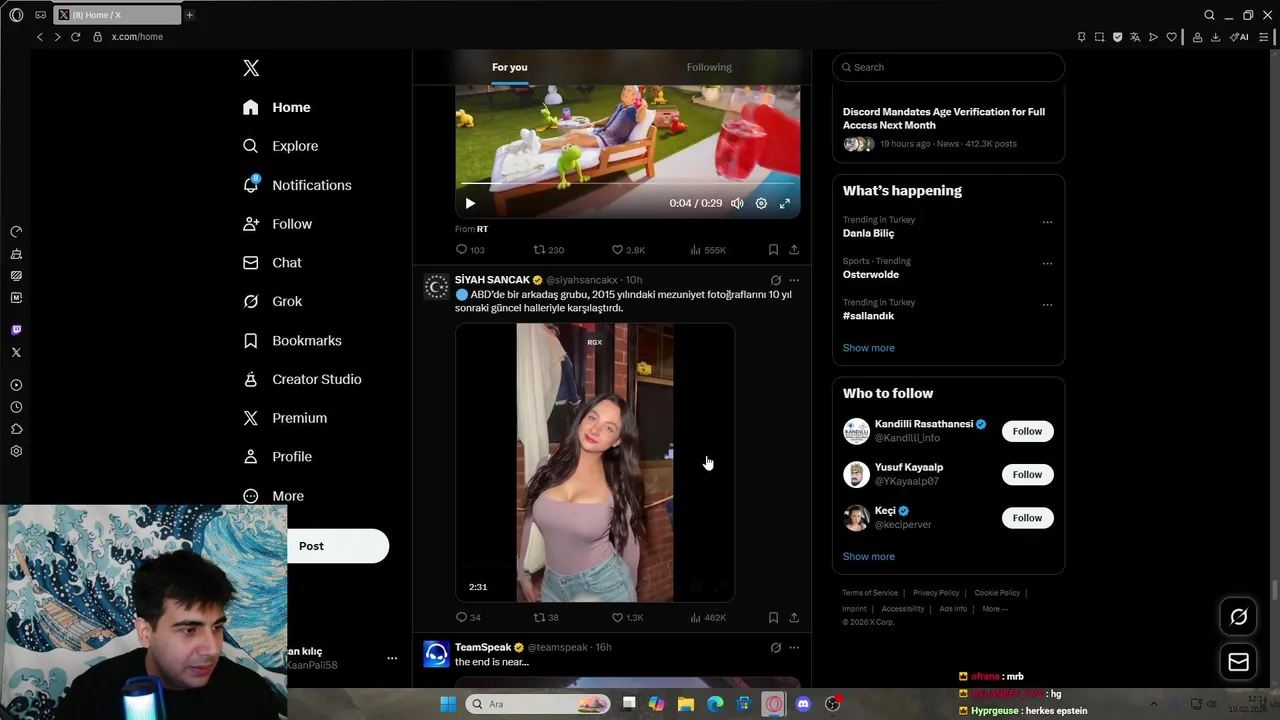This screenshot has width=1280, height=720.
Task: Open more options for Danla Bilic trend
Action: pos(1047,222)
